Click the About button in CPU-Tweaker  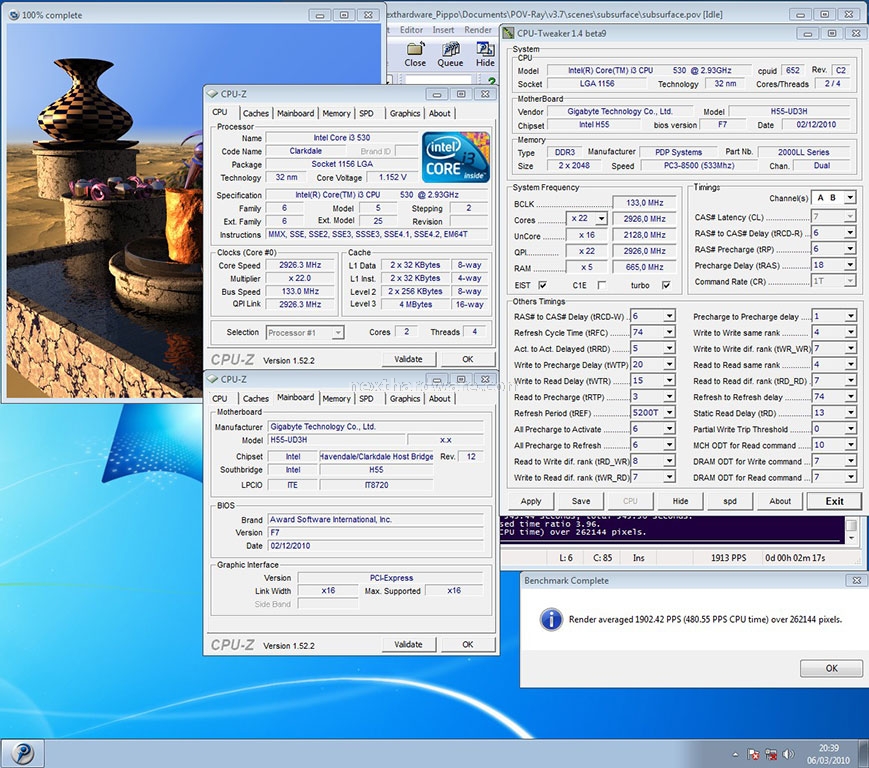point(780,501)
